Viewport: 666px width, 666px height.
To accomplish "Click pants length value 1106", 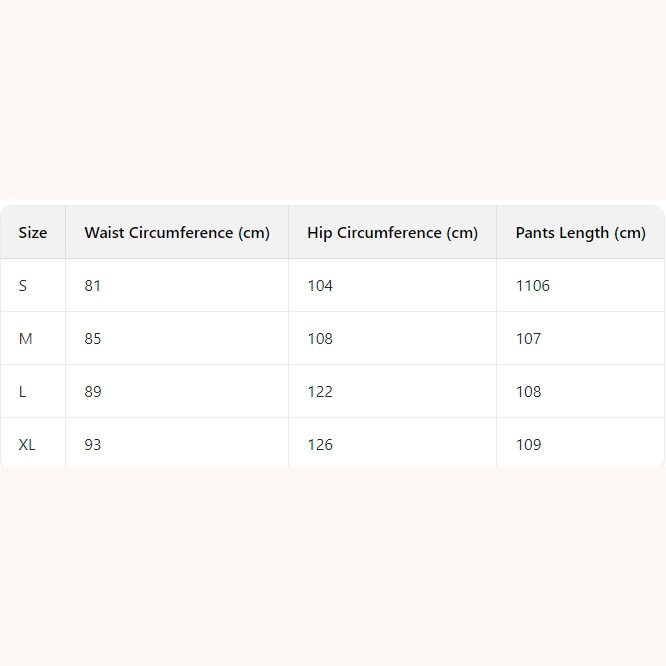I will pyautogui.click(x=533, y=286).
